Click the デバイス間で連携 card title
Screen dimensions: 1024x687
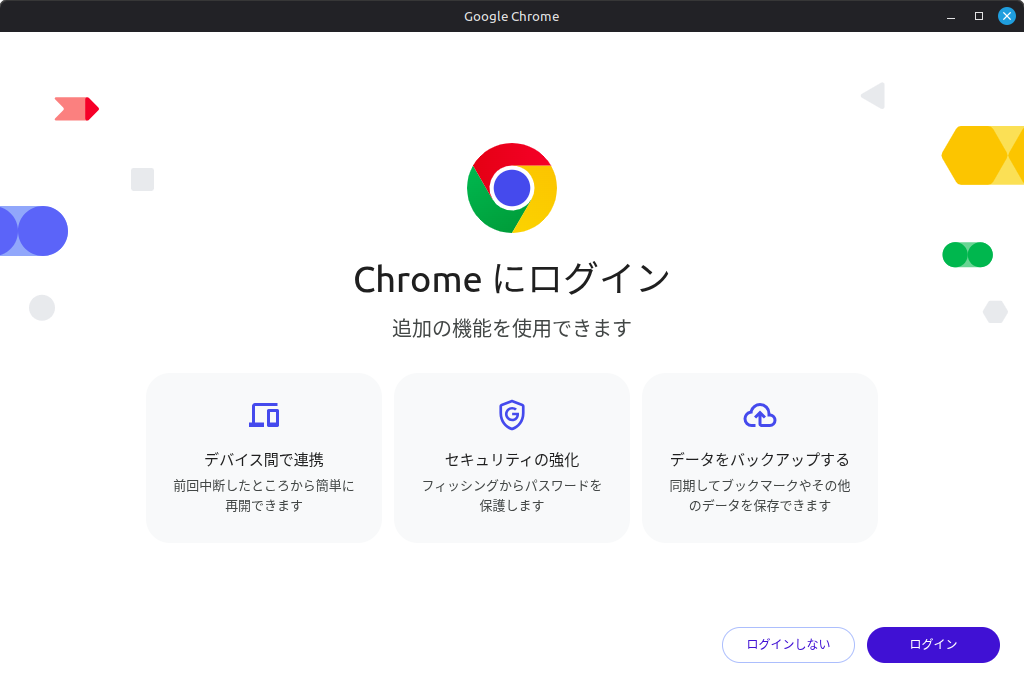click(x=264, y=460)
